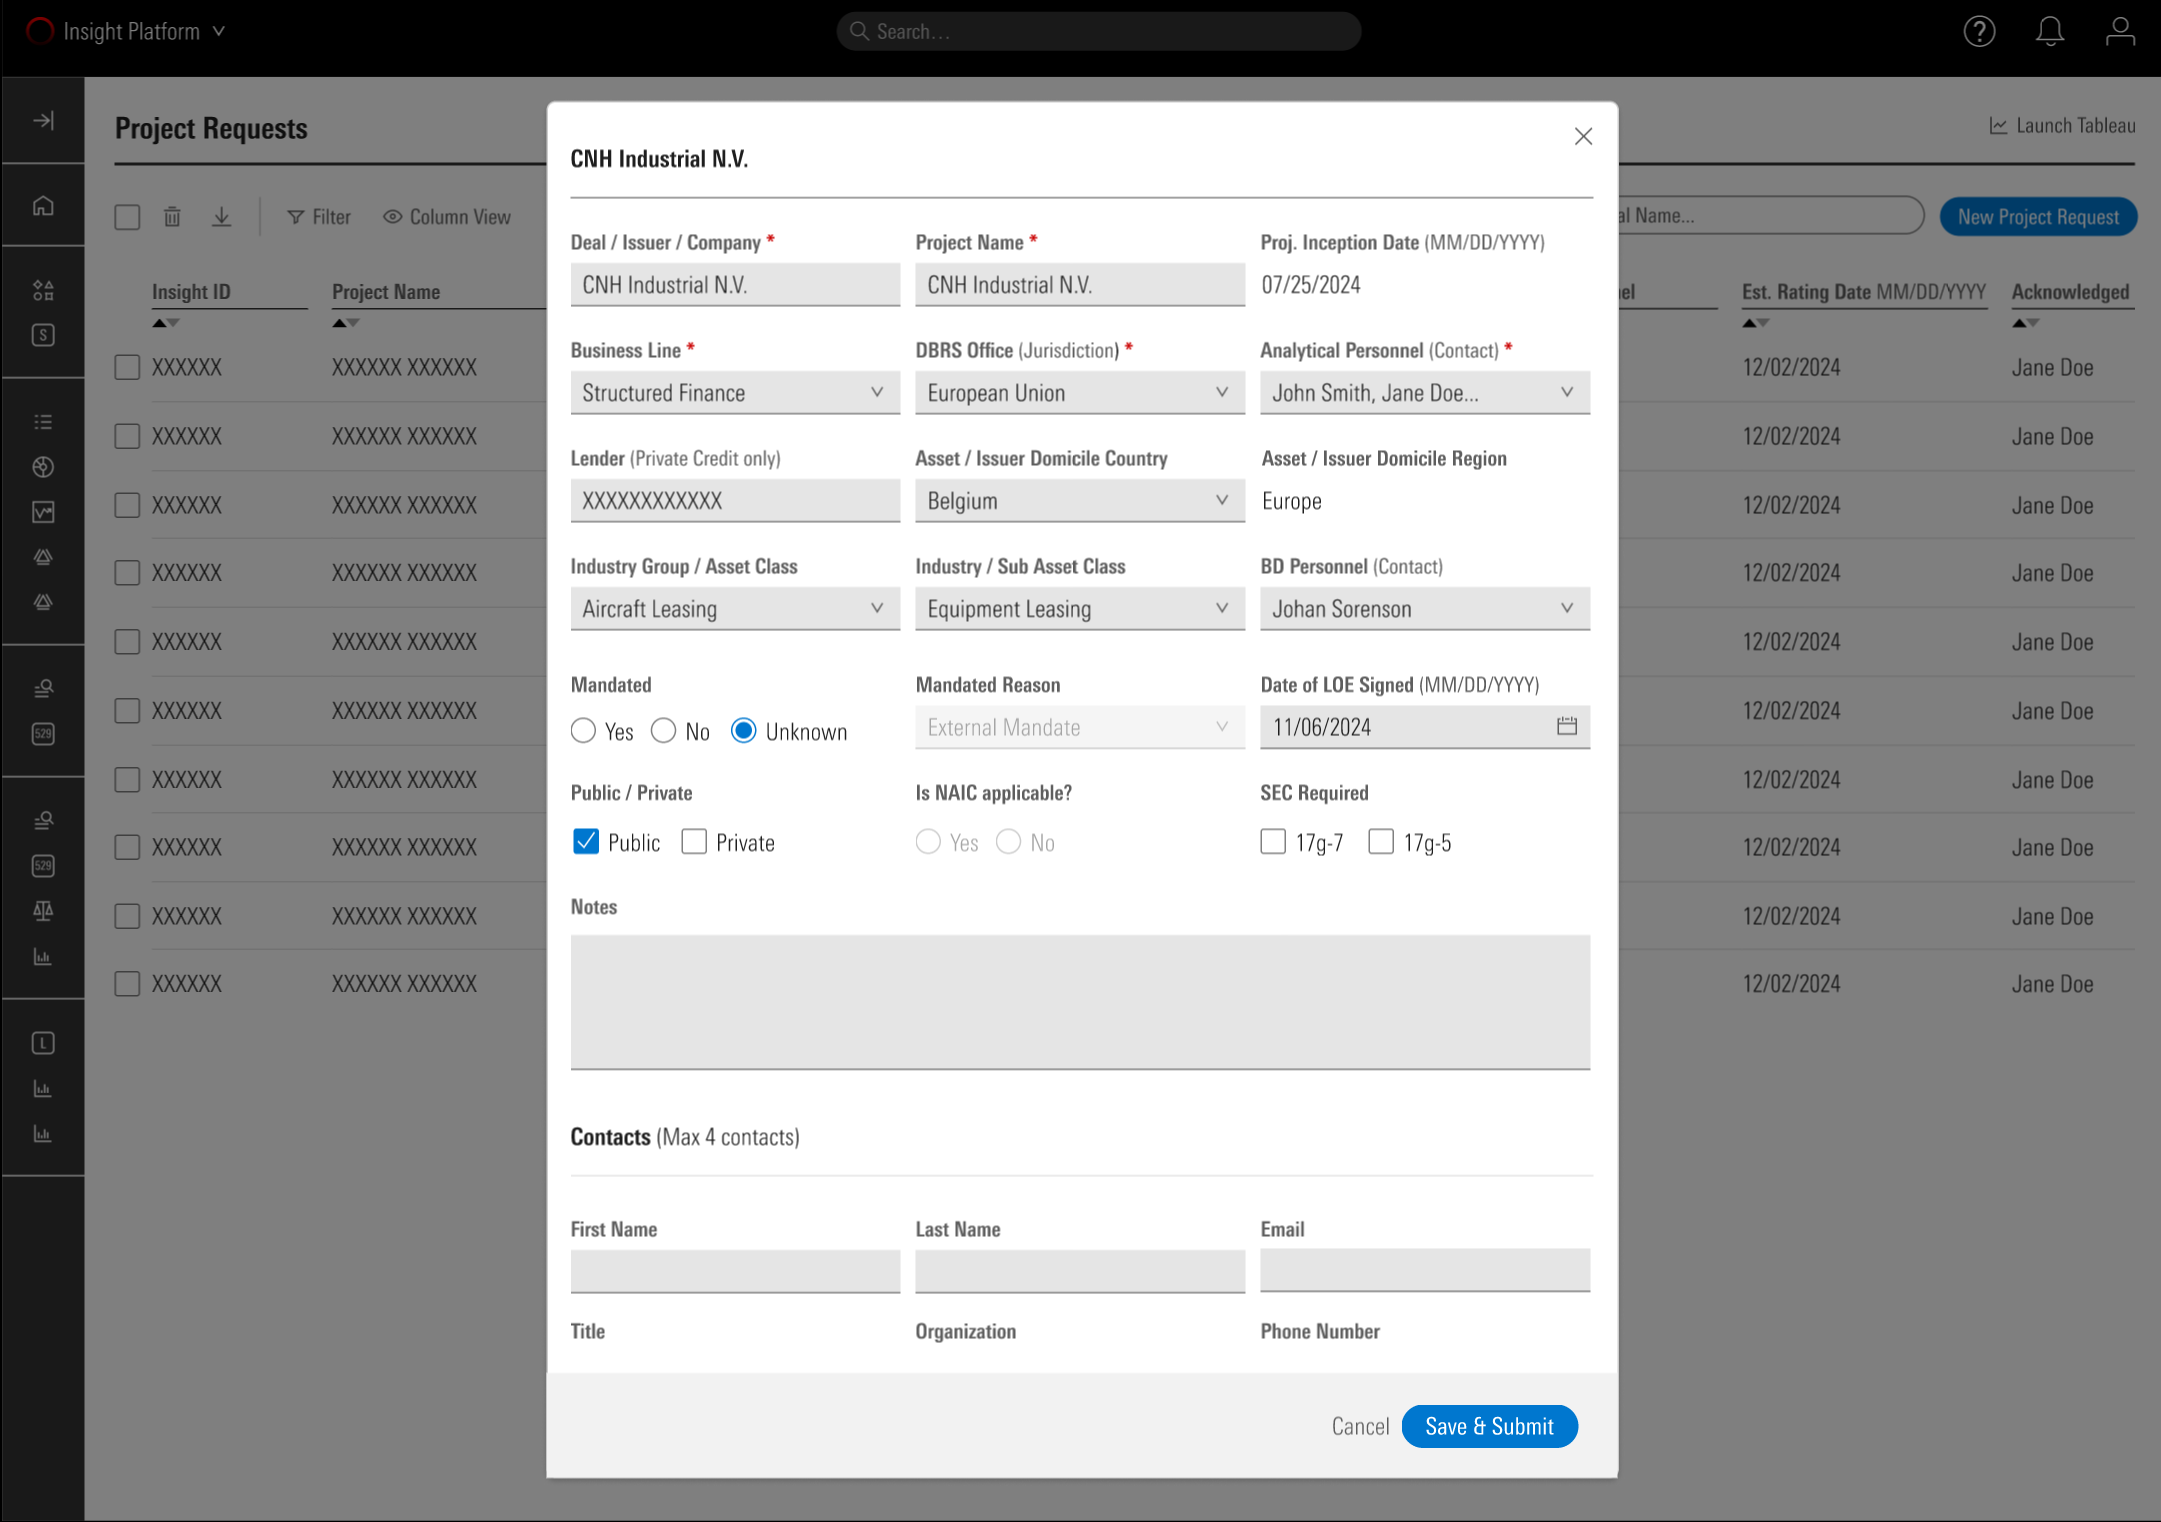Click the search magnifier icon
Screen dimensions: 2161x1522
coord(859,31)
